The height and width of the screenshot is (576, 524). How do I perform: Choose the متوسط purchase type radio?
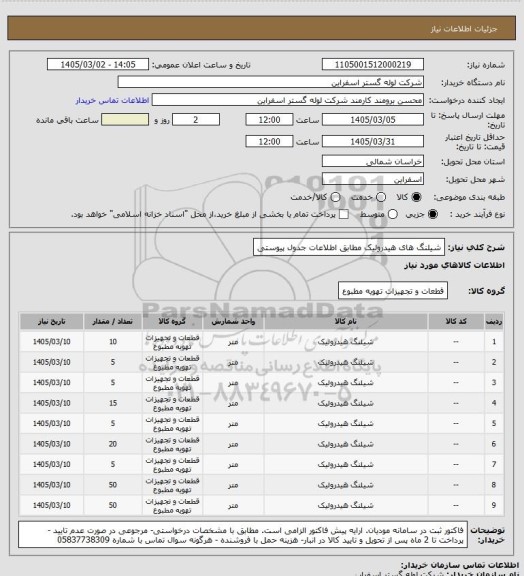[393, 214]
